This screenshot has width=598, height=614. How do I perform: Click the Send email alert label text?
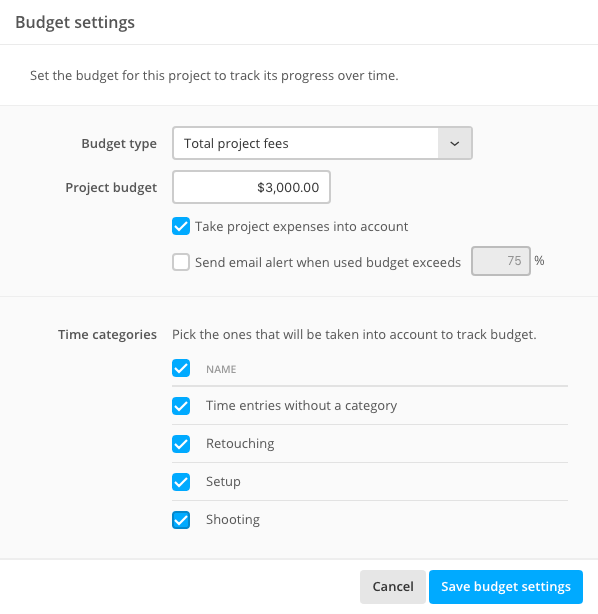328,262
